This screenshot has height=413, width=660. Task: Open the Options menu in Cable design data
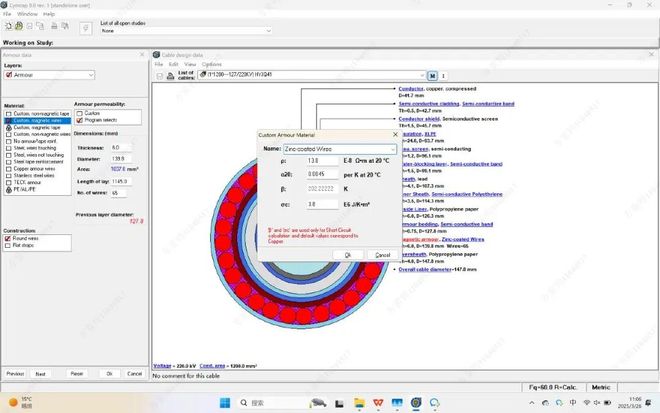coord(211,64)
